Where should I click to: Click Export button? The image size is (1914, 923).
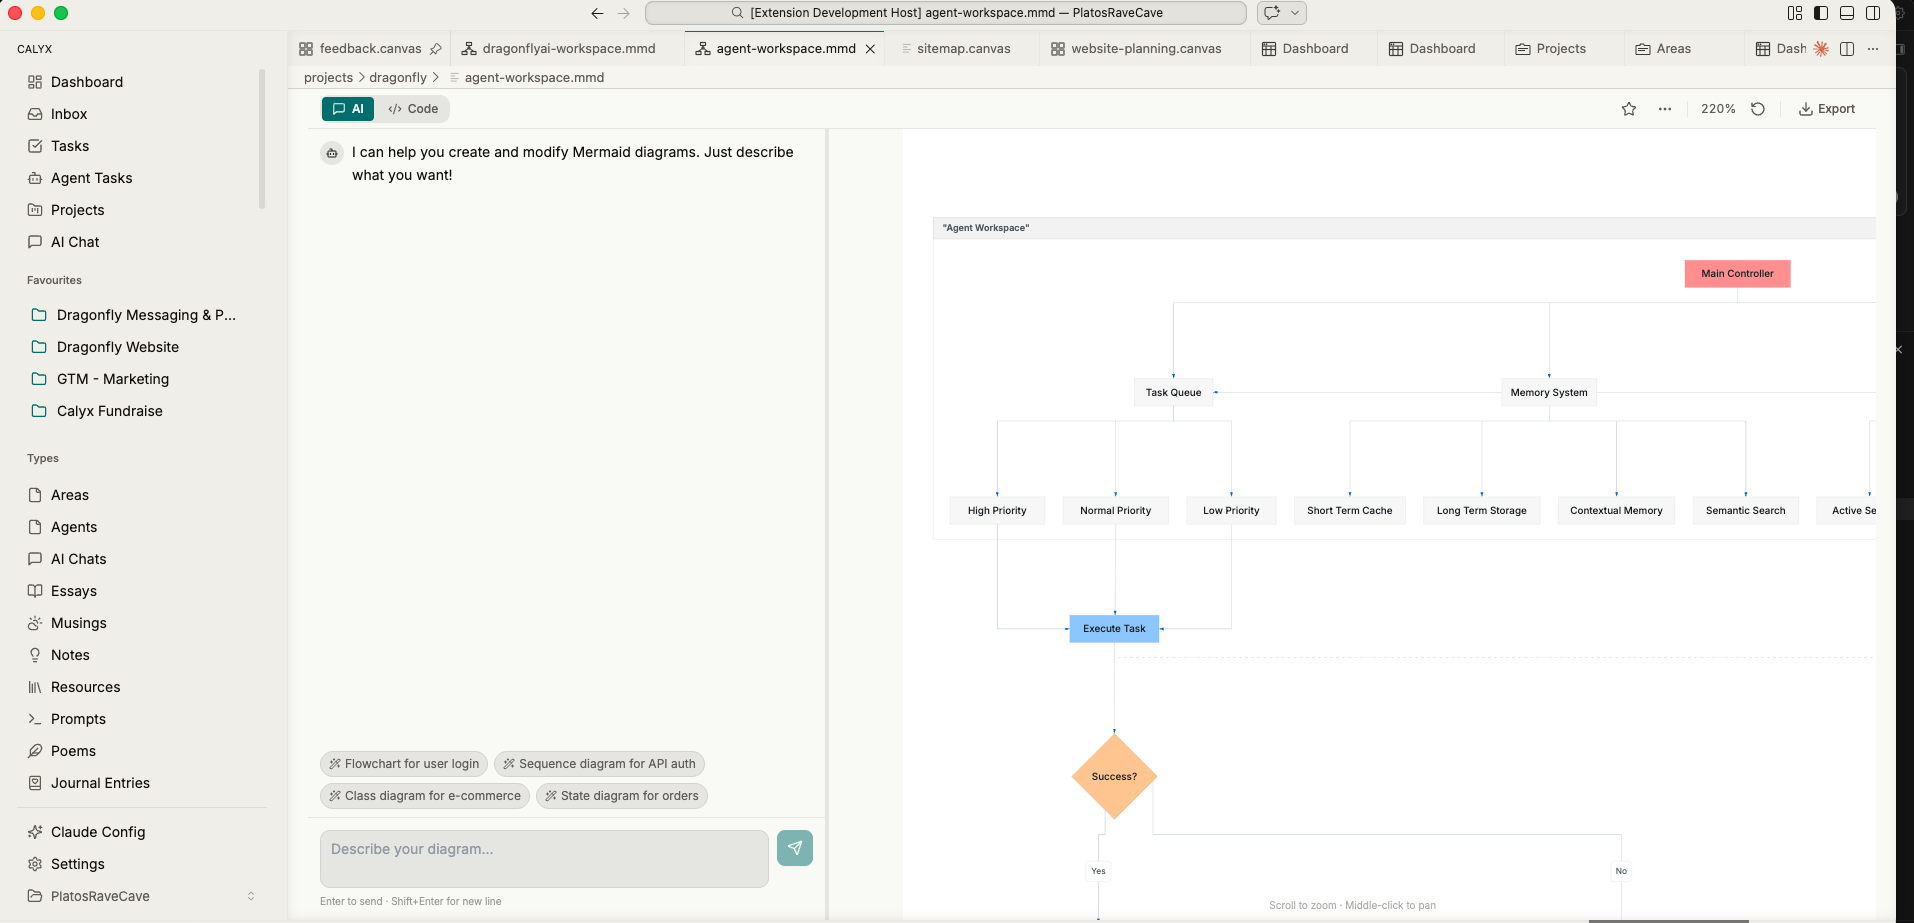click(x=1827, y=109)
